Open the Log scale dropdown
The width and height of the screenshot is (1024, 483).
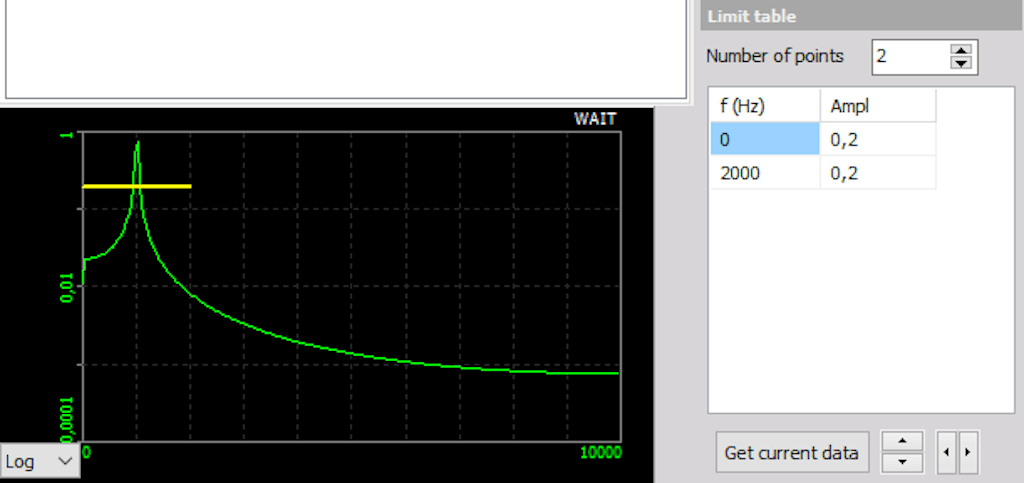(x=40, y=461)
